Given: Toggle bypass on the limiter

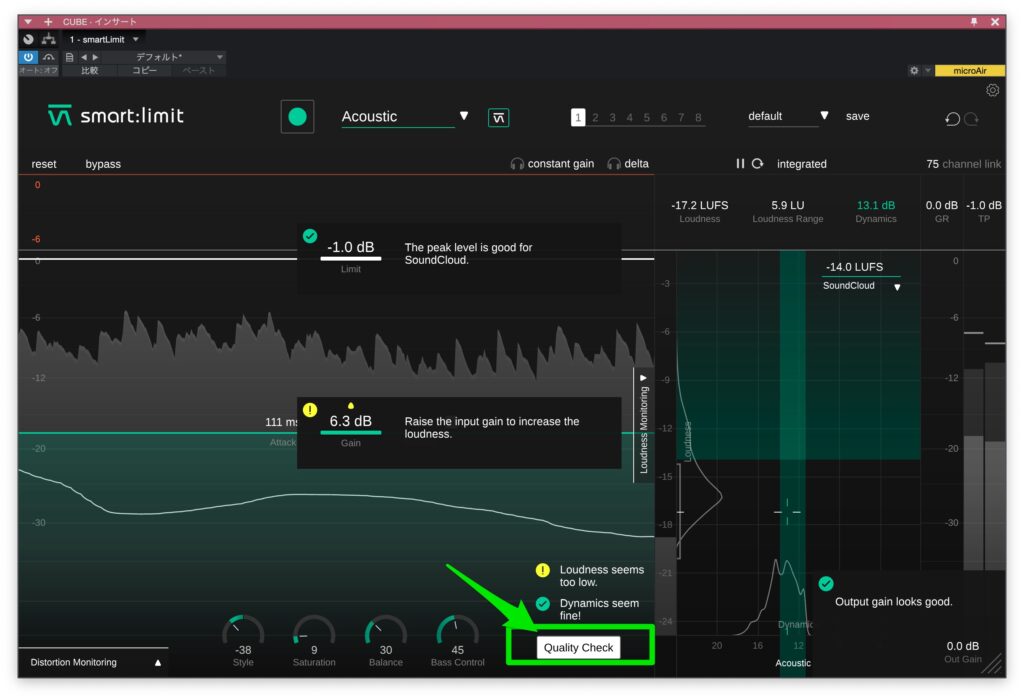Looking at the screenshot, I should coord(103,164).
